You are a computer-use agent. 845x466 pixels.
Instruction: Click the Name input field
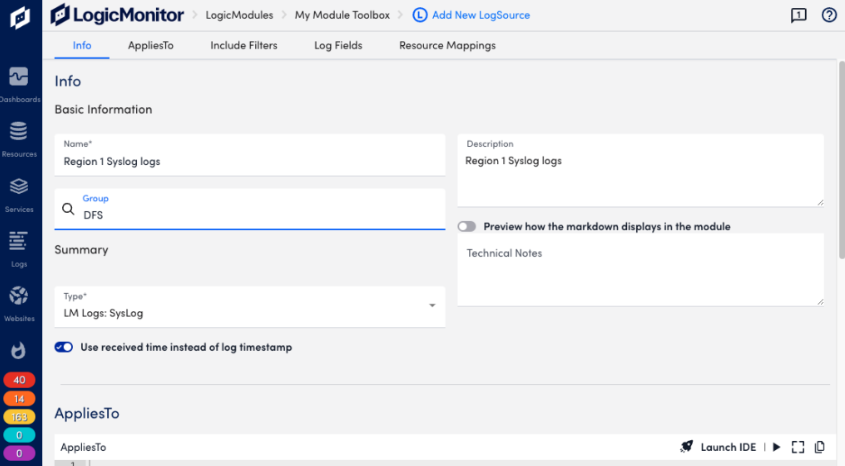pyautogui.click(x=250, y=155)
